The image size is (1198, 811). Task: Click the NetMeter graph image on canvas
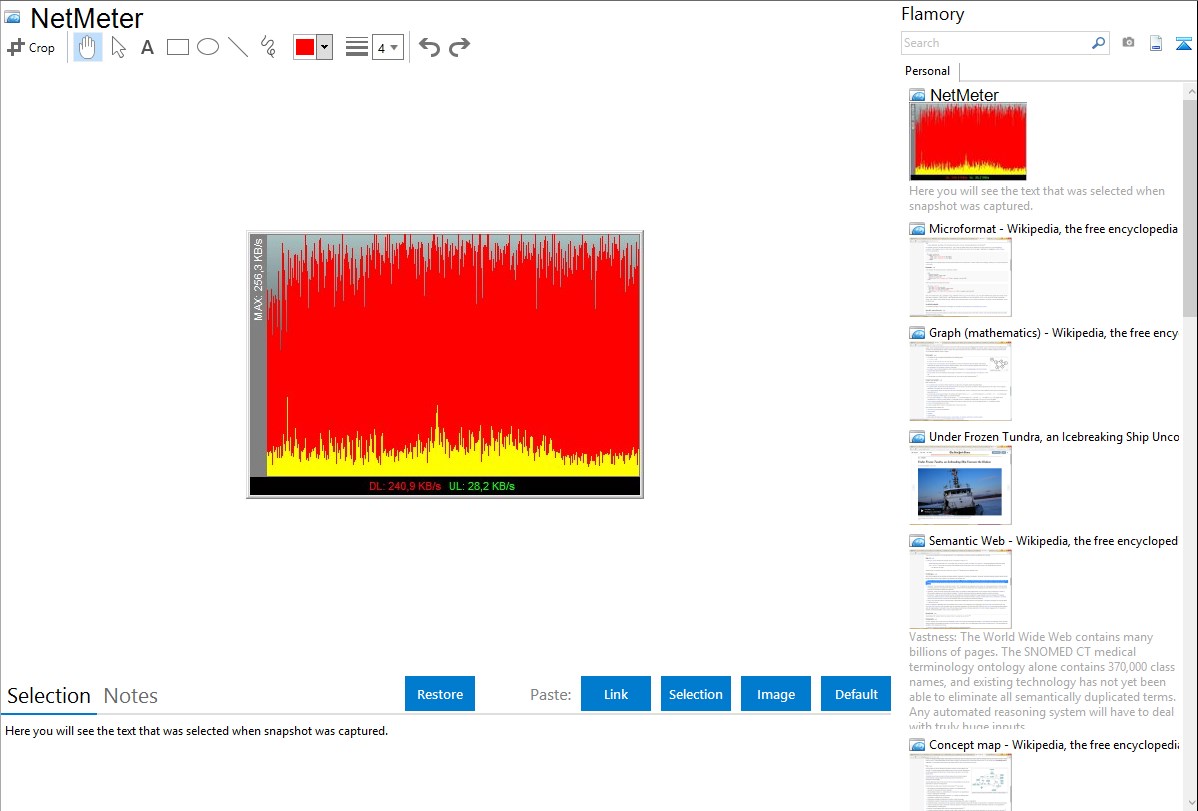pos(445,365)
